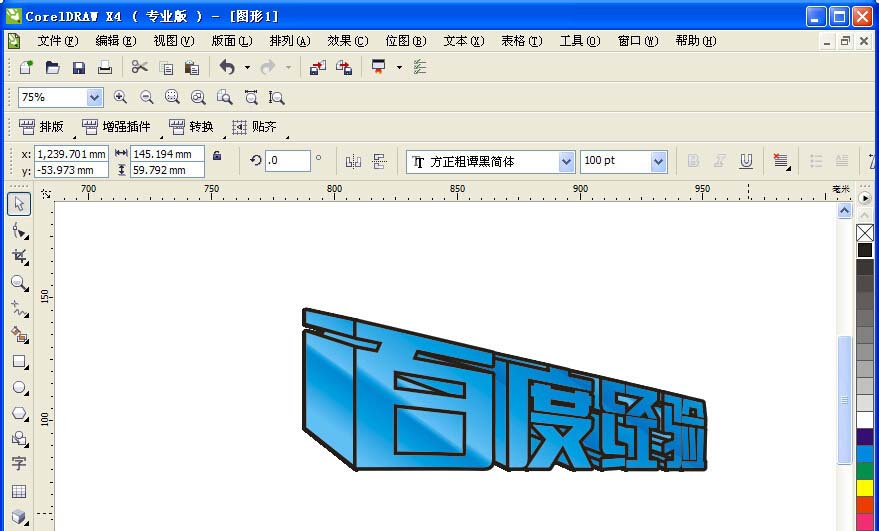Zoom to selected objects icon
Image resolution: width=879 pixels, height=531 pixels.
(x=172, y=97)
